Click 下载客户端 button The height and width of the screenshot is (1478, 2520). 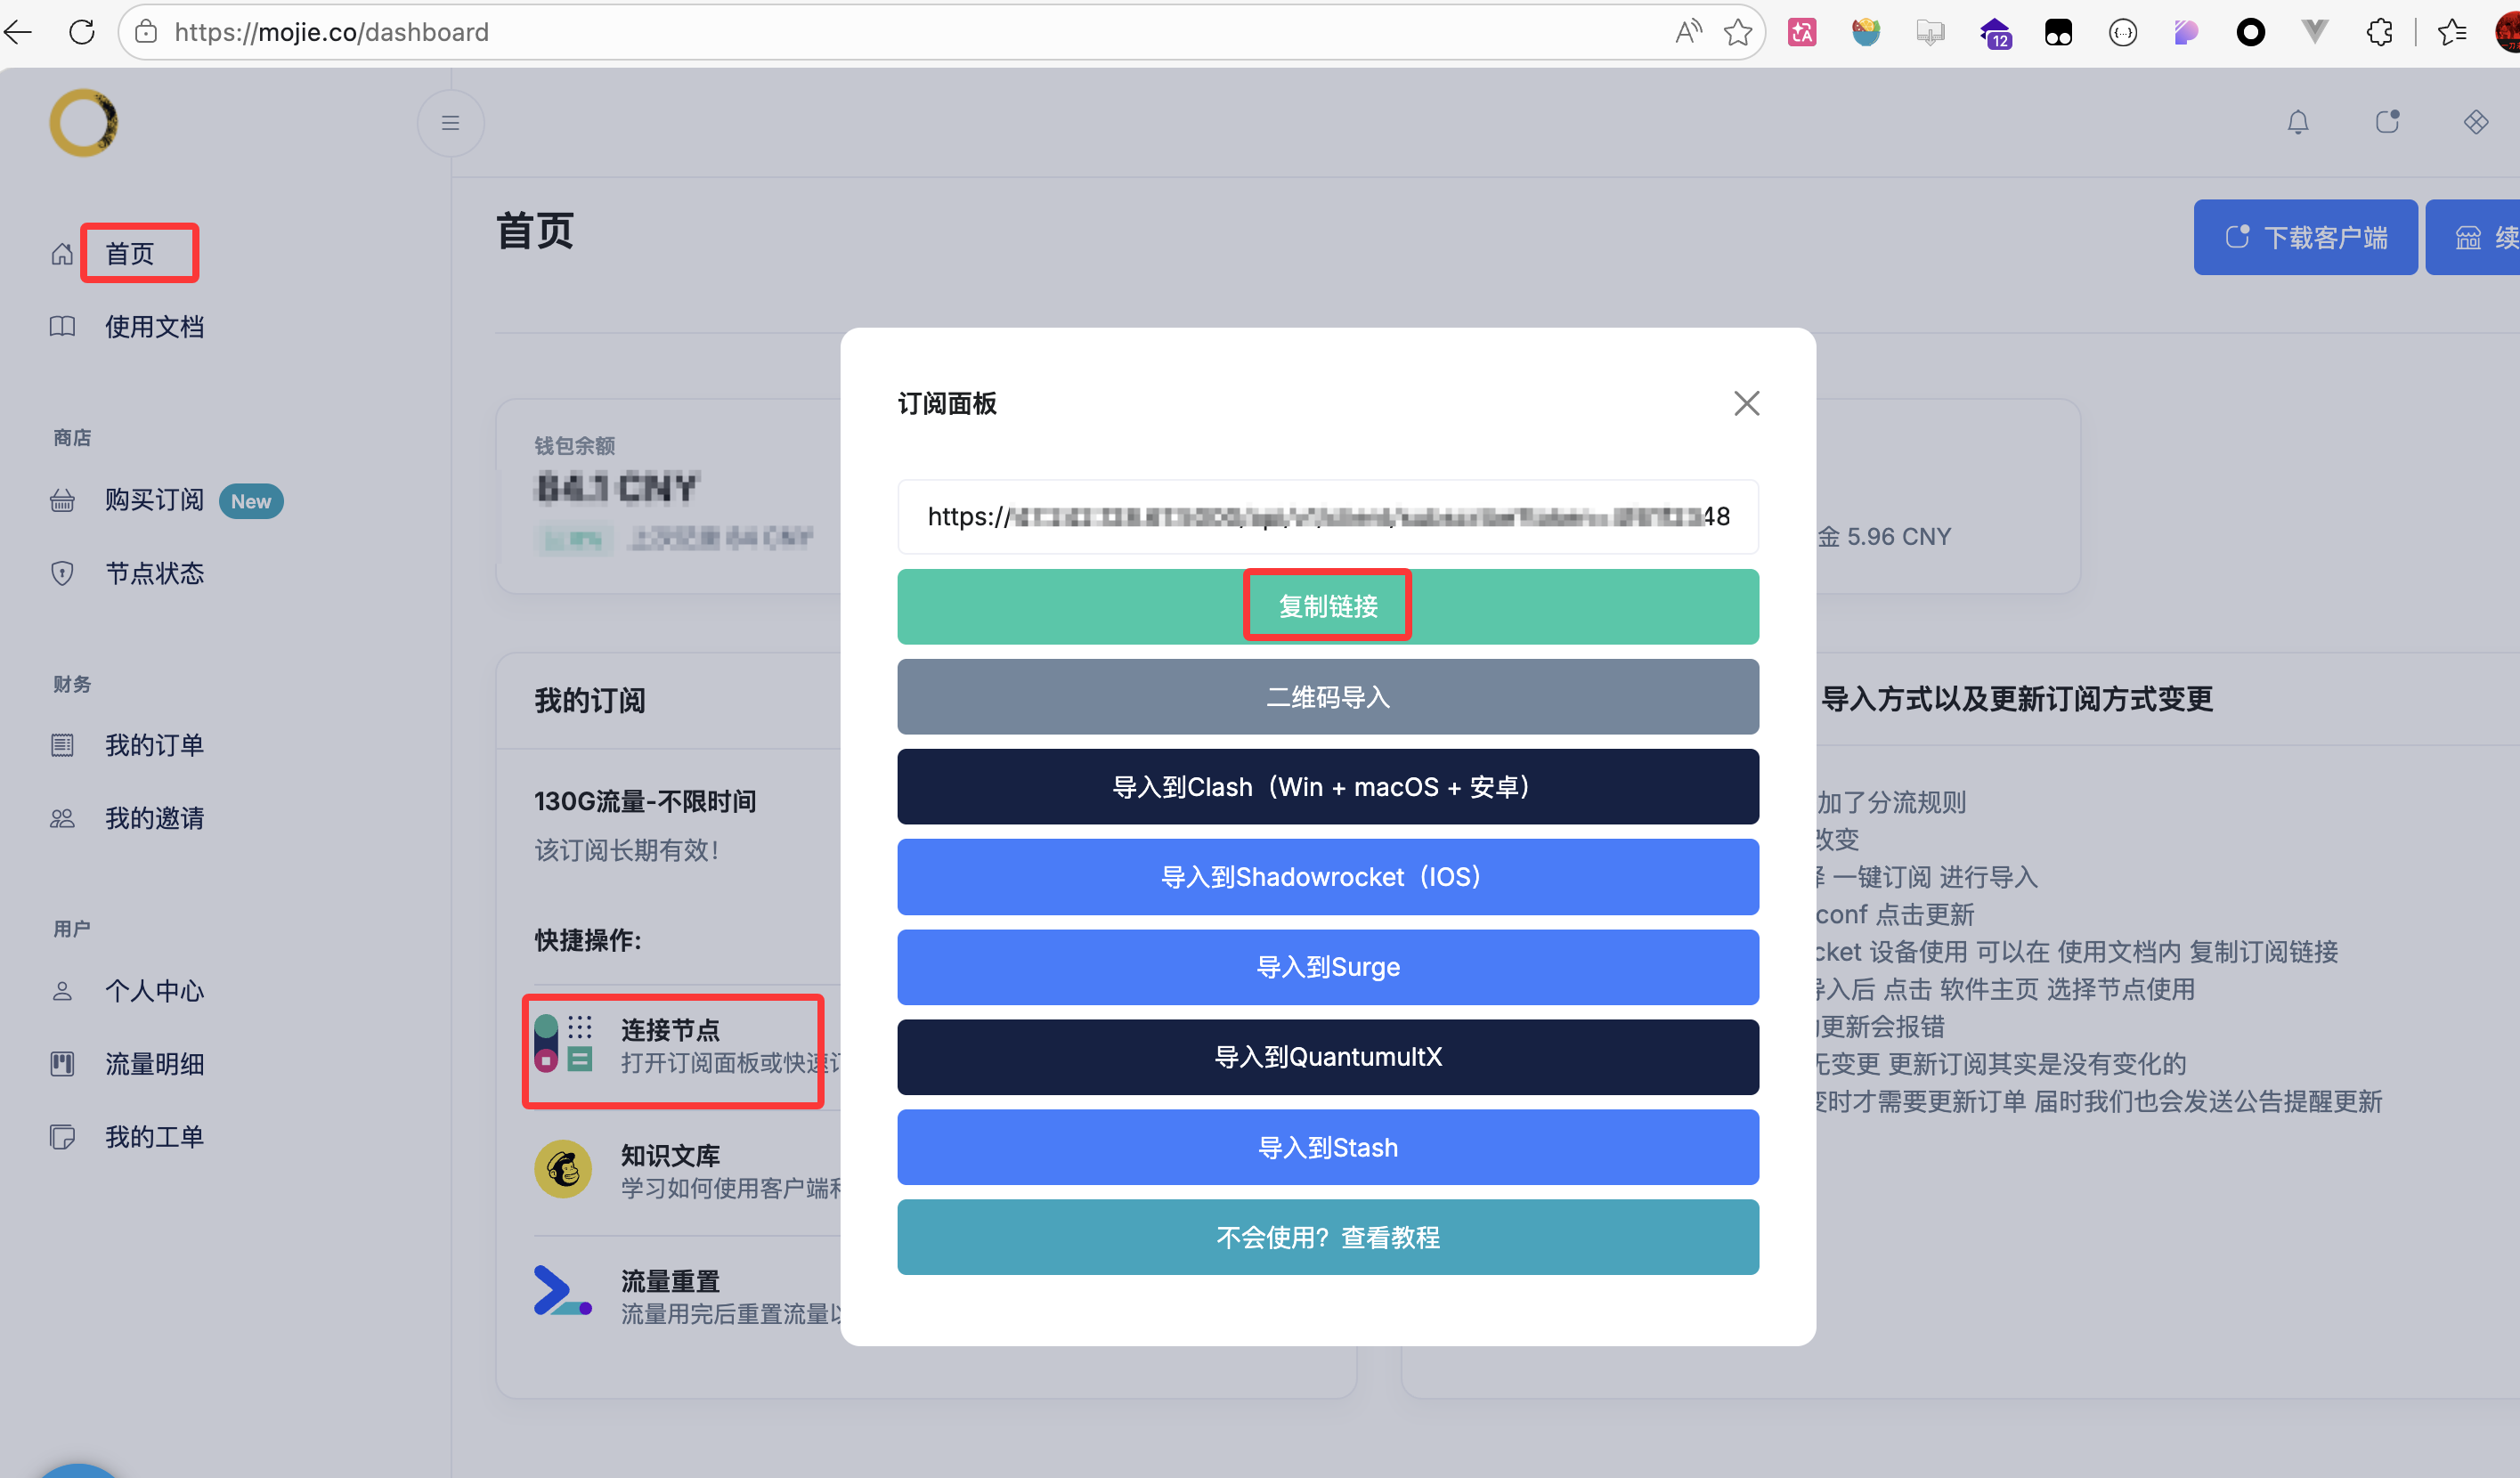coord(2305,237)
